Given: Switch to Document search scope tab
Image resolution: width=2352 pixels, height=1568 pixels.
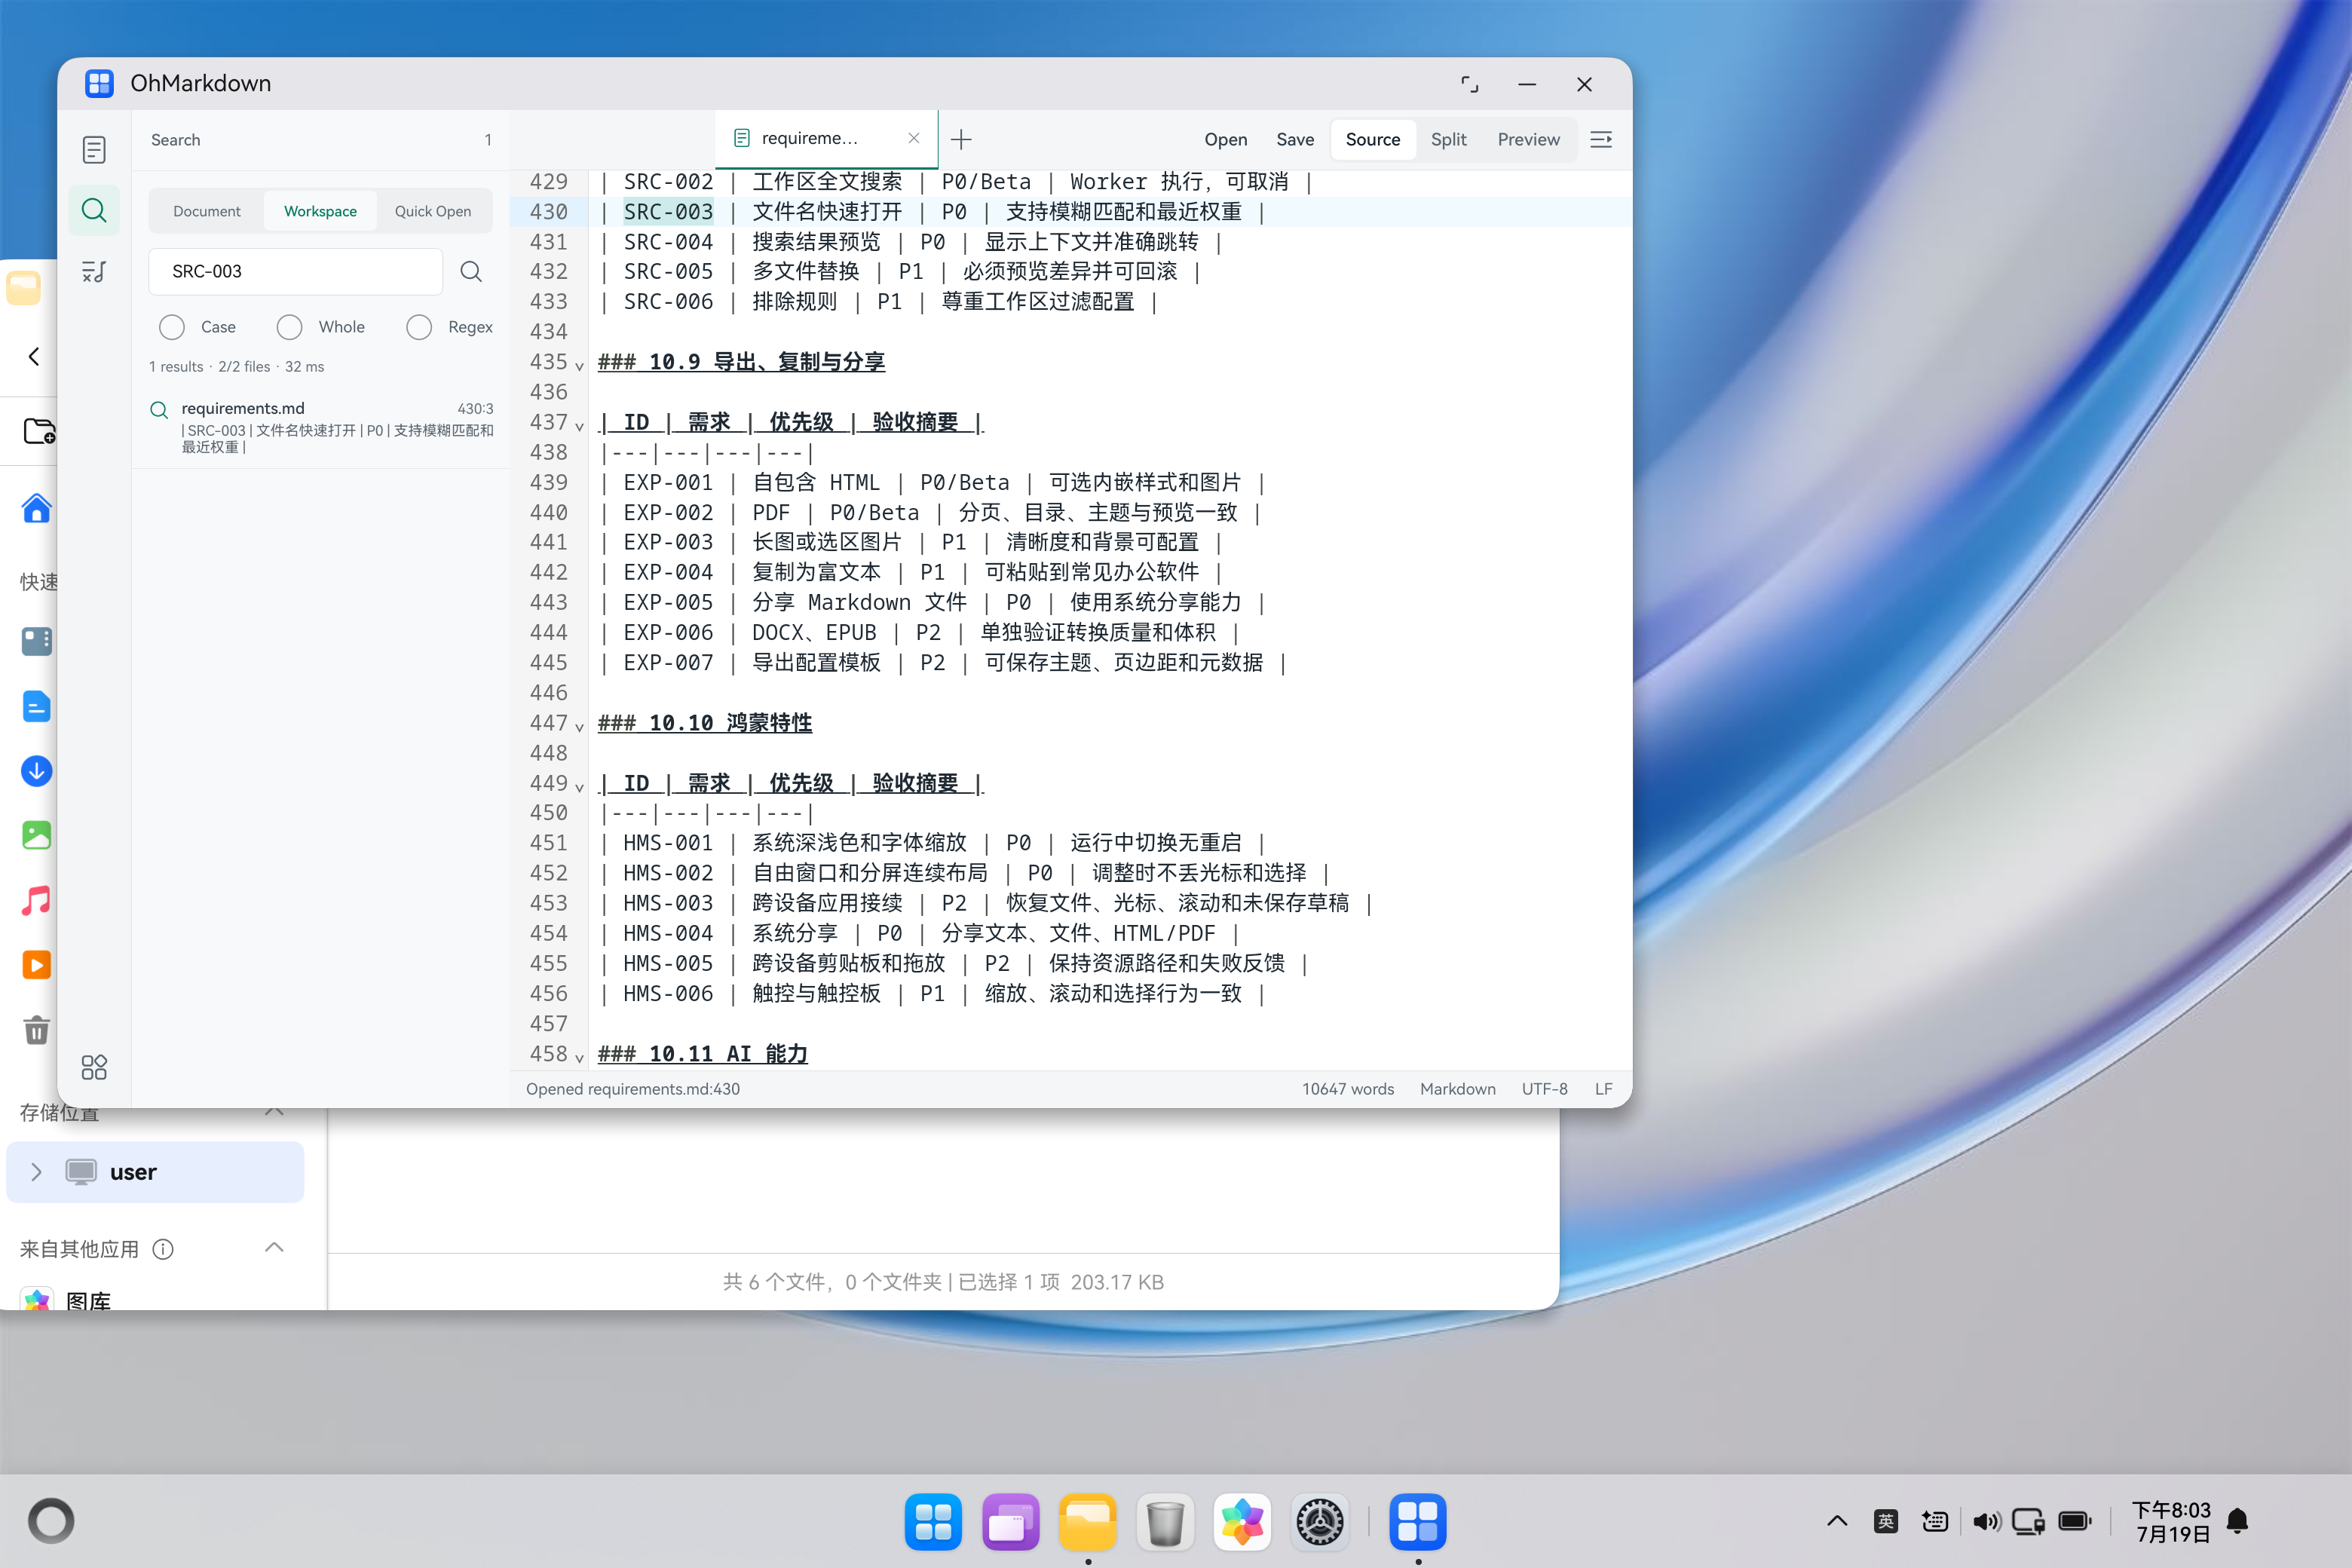Looking at the screenshot, I should [207, 211].
